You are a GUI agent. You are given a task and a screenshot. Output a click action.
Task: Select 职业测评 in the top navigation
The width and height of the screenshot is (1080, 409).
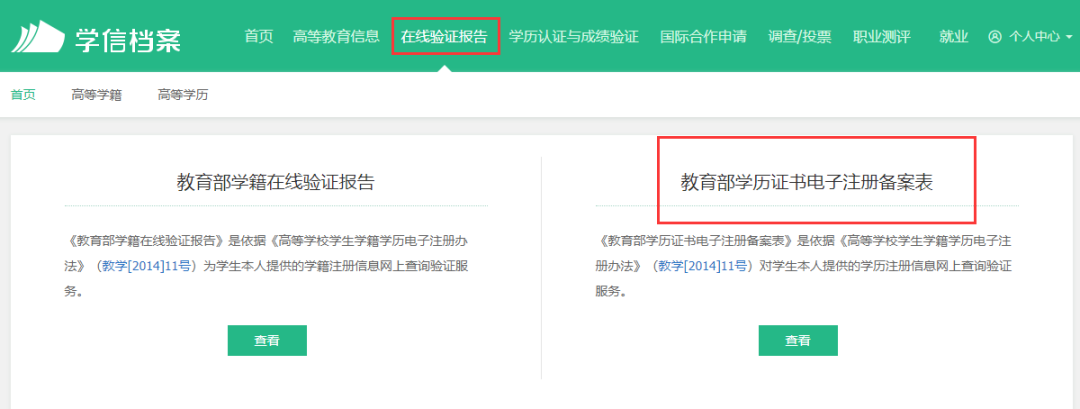click(x=882, y=37)
